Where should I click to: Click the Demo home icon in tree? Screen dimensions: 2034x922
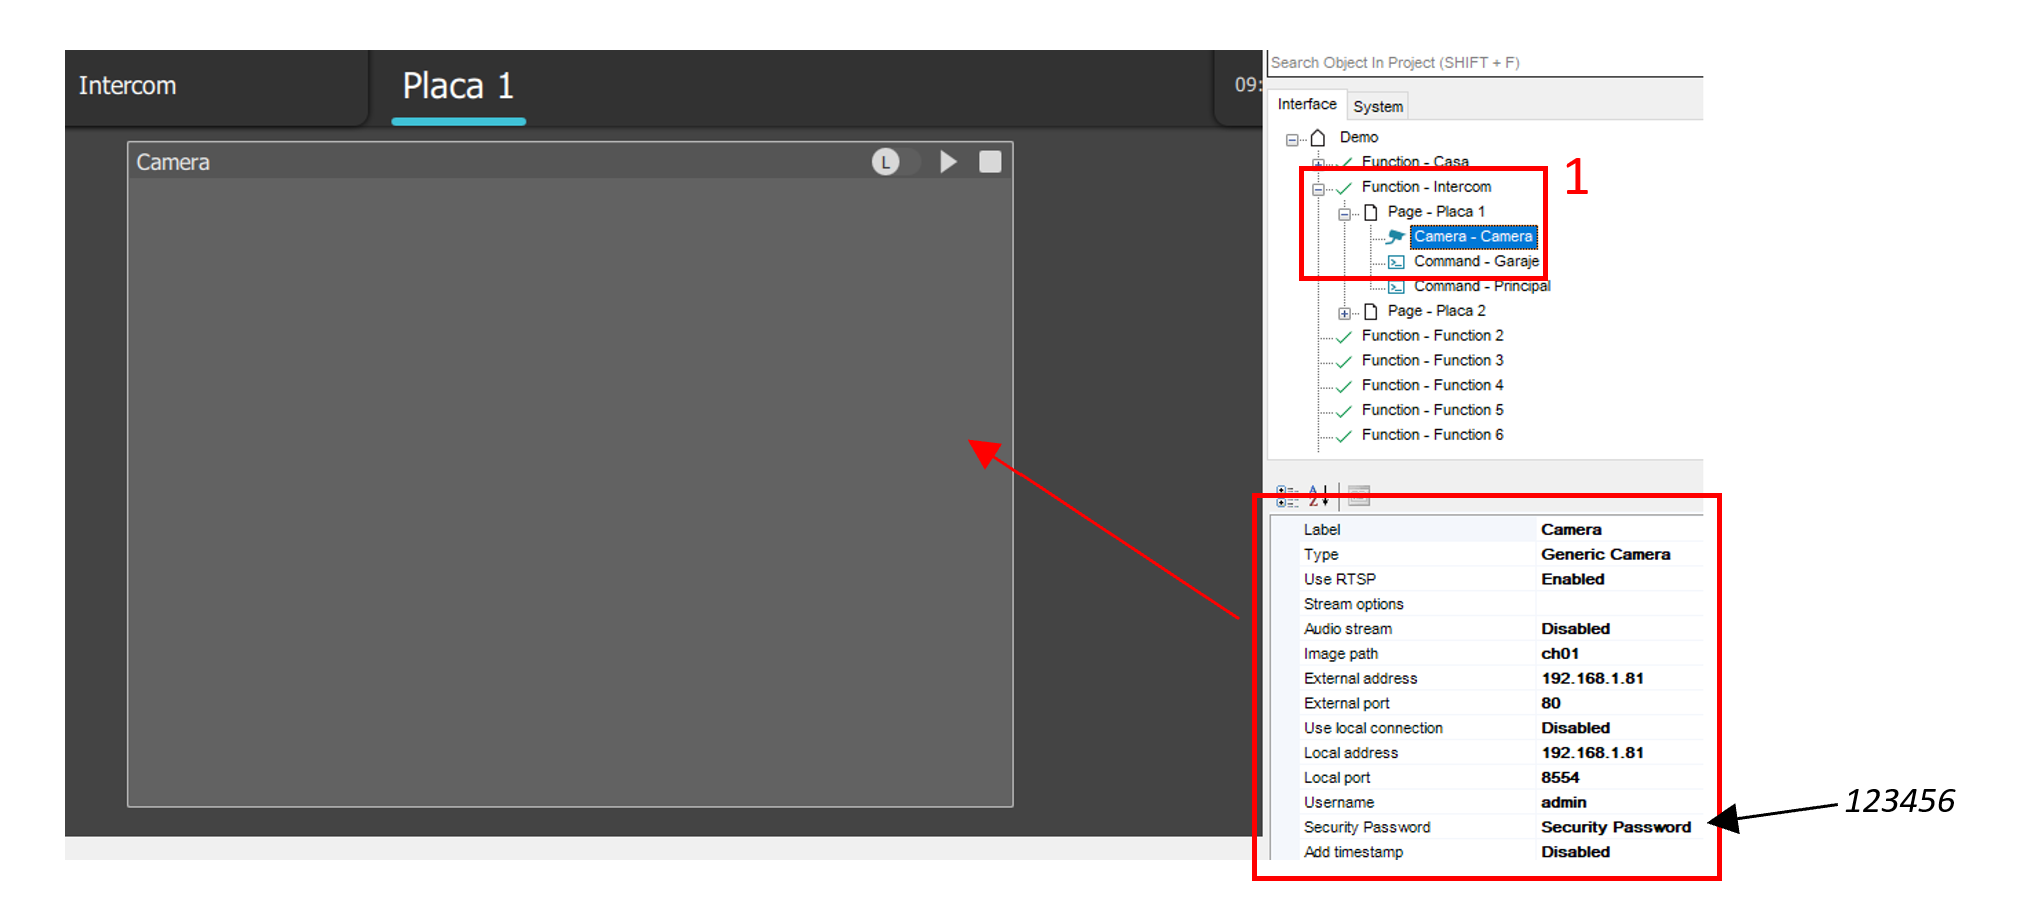point(1318,138)
